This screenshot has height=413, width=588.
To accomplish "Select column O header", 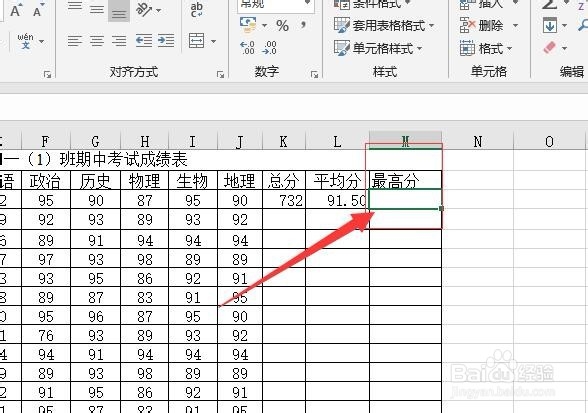I will 549,141.
